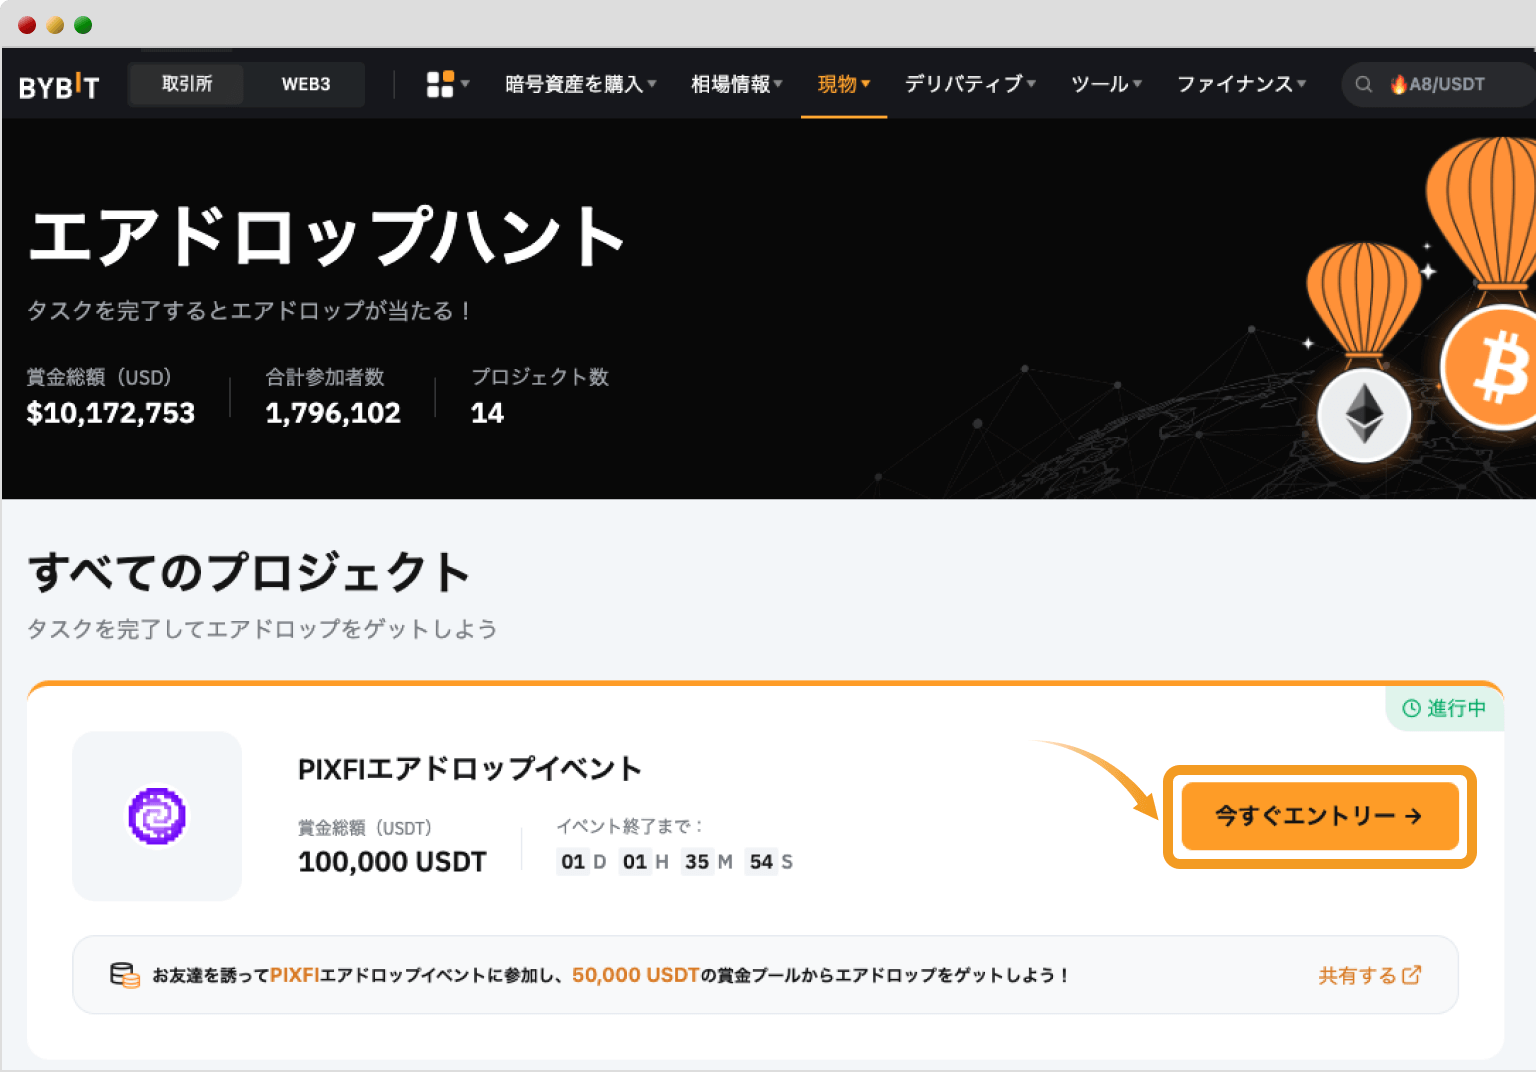
Task: Click the clock icon in 進行中 badge
Action: point(1411,708)
